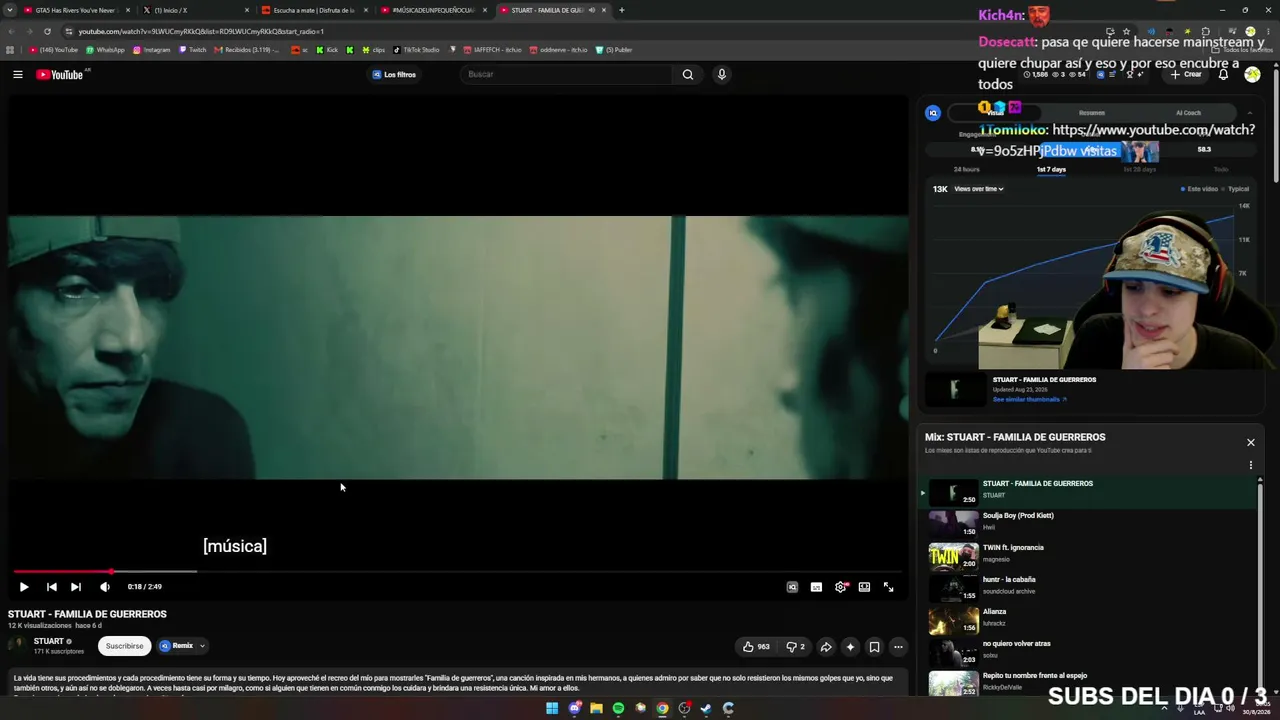Open the TikTok Studio bookmark
The height and width of the screenshot is (720, 1280).
416,50
